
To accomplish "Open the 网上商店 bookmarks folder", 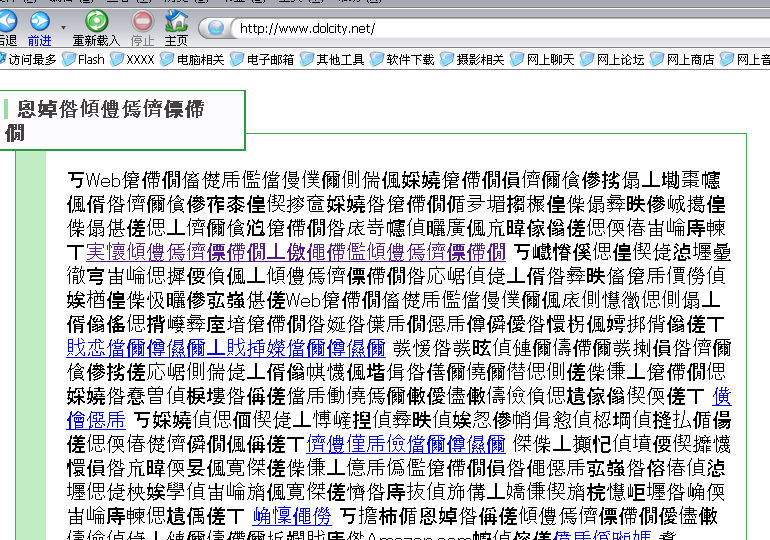I will pos(682,59).
